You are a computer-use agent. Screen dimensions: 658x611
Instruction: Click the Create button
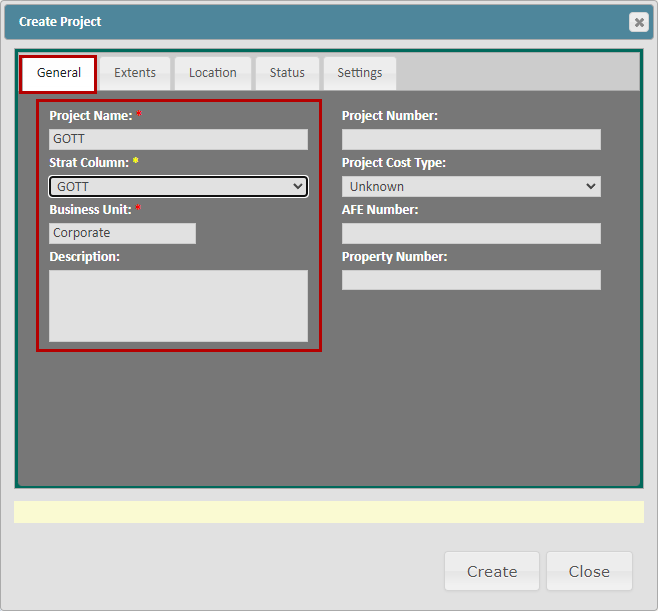point(492,571)
